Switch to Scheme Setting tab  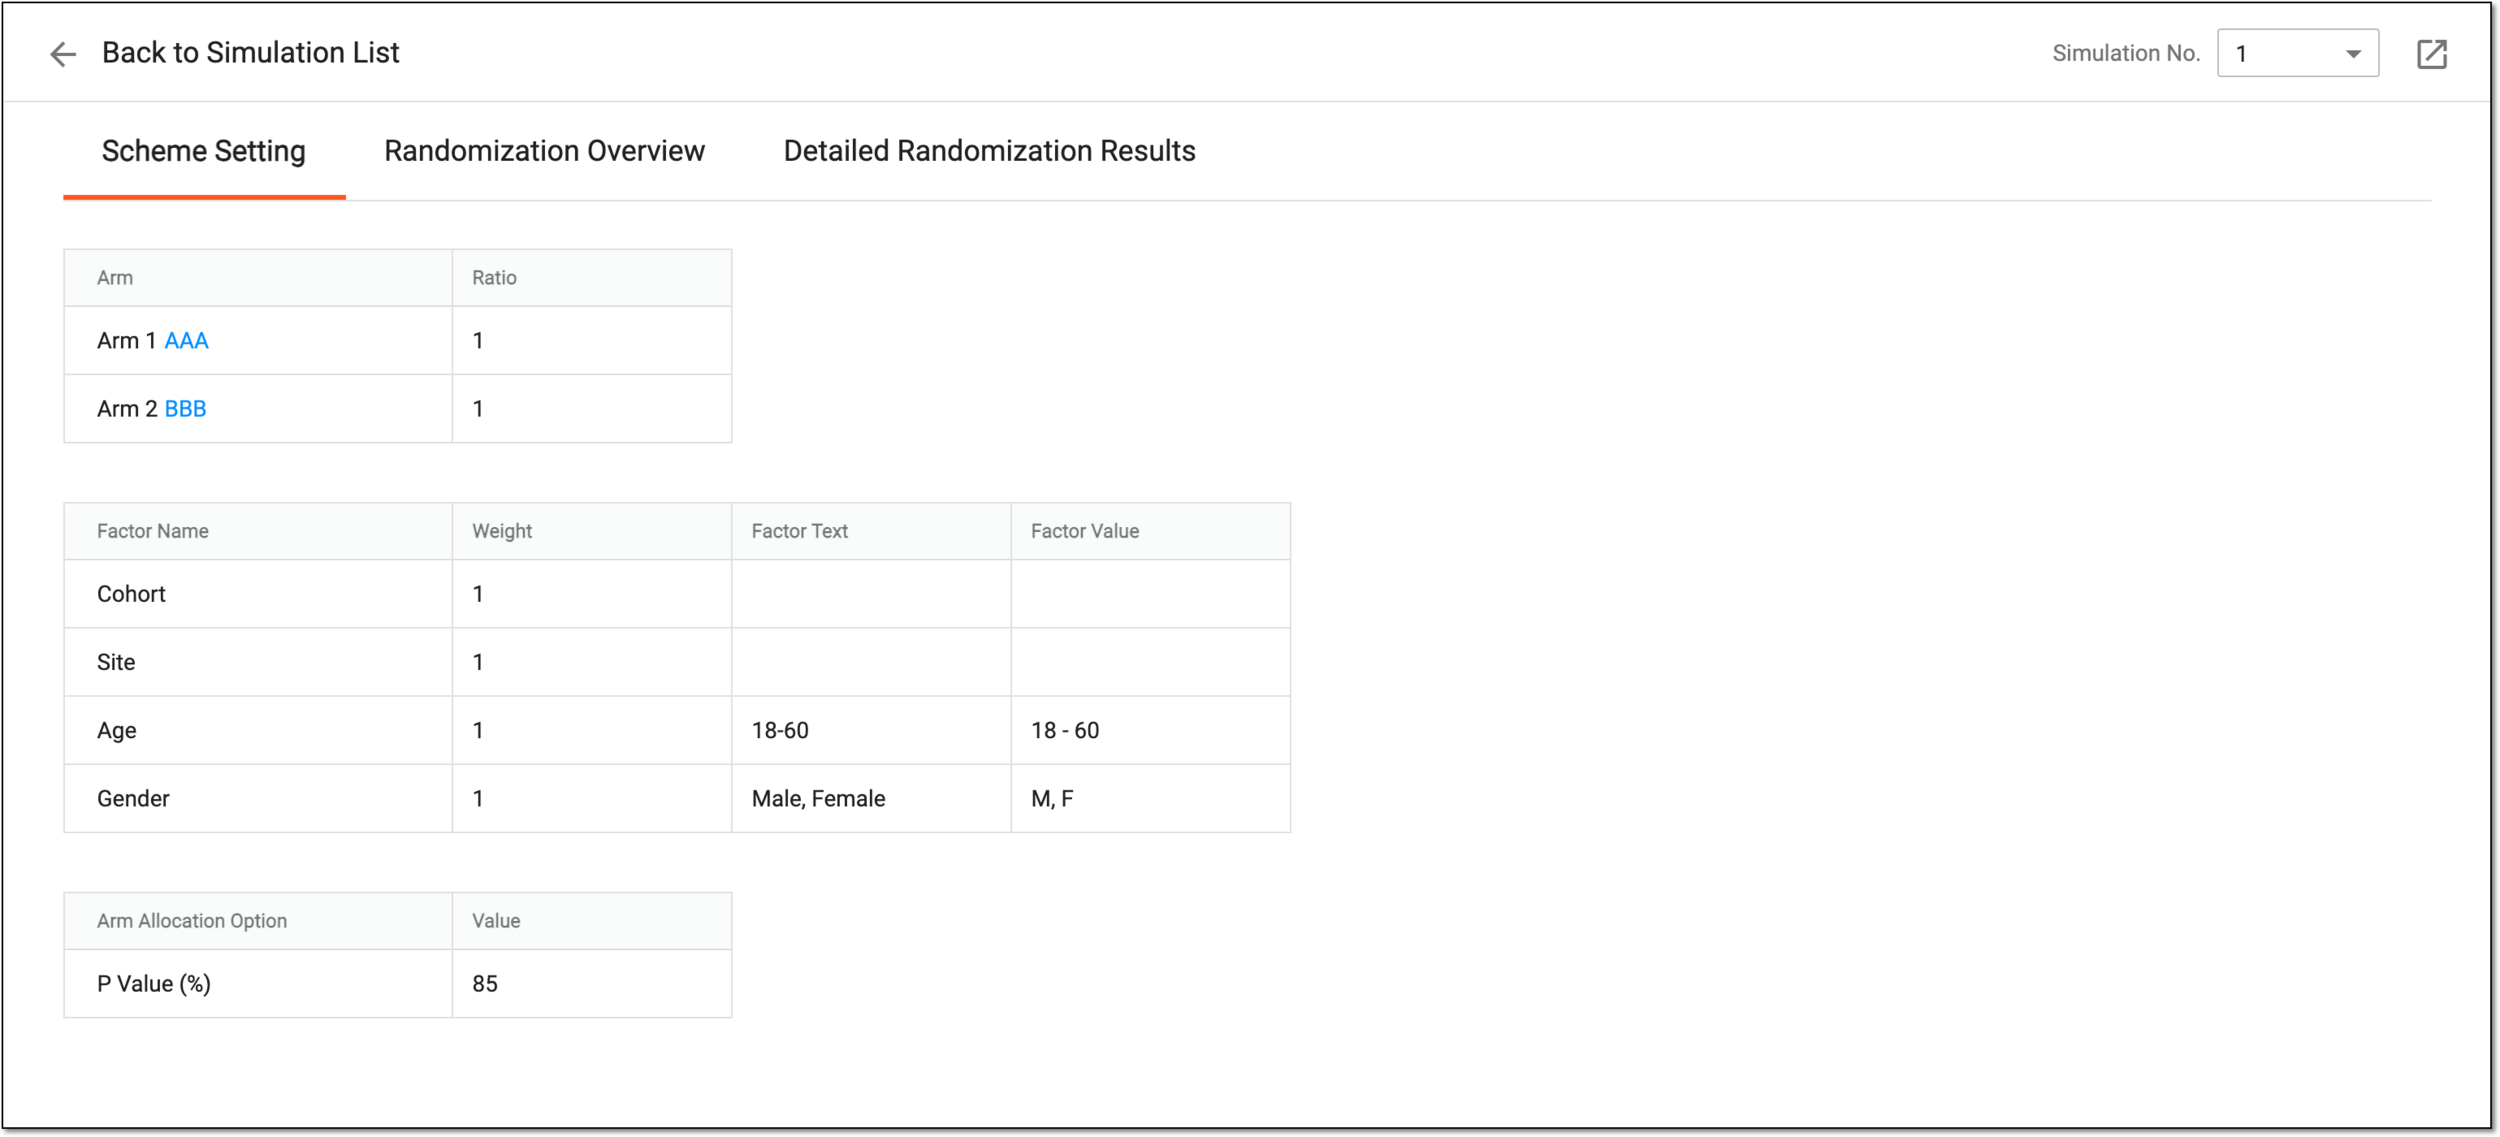coord(204,151)
